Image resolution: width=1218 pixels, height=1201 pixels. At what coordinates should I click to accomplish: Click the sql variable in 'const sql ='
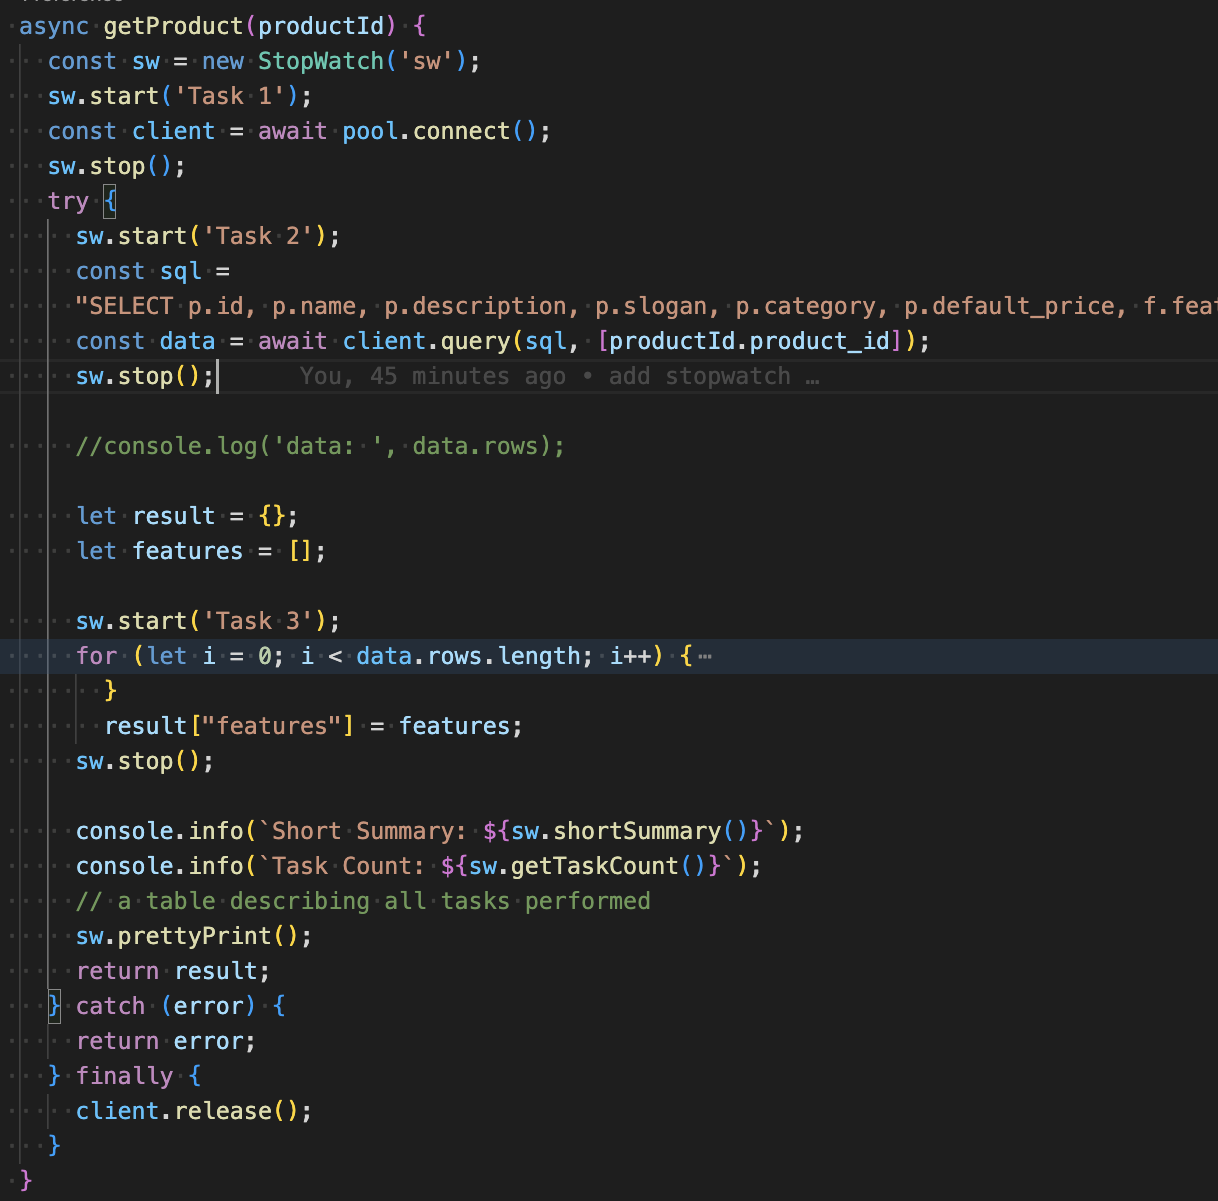click(x=181, y=271)
